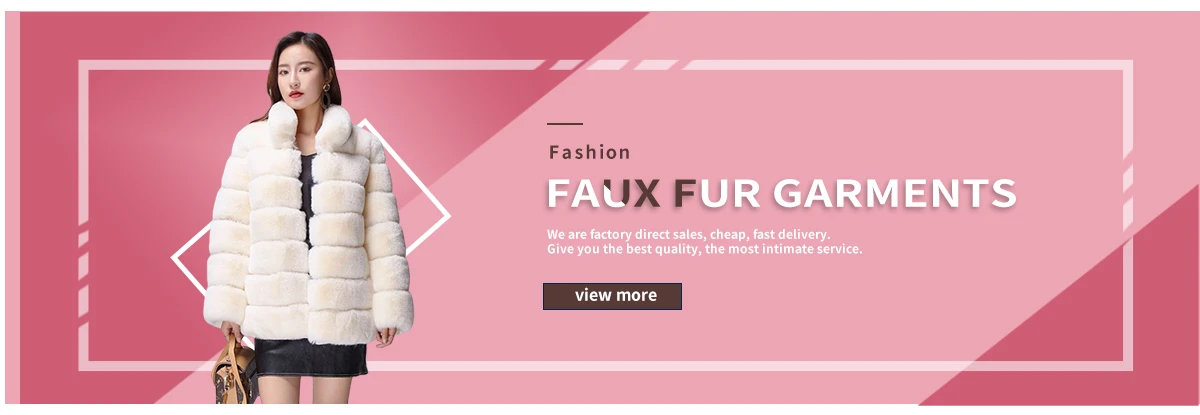Viewport: 1200px width, 415px height.
Task: Click the brown handbag the model holds
Action: [237, 374]
